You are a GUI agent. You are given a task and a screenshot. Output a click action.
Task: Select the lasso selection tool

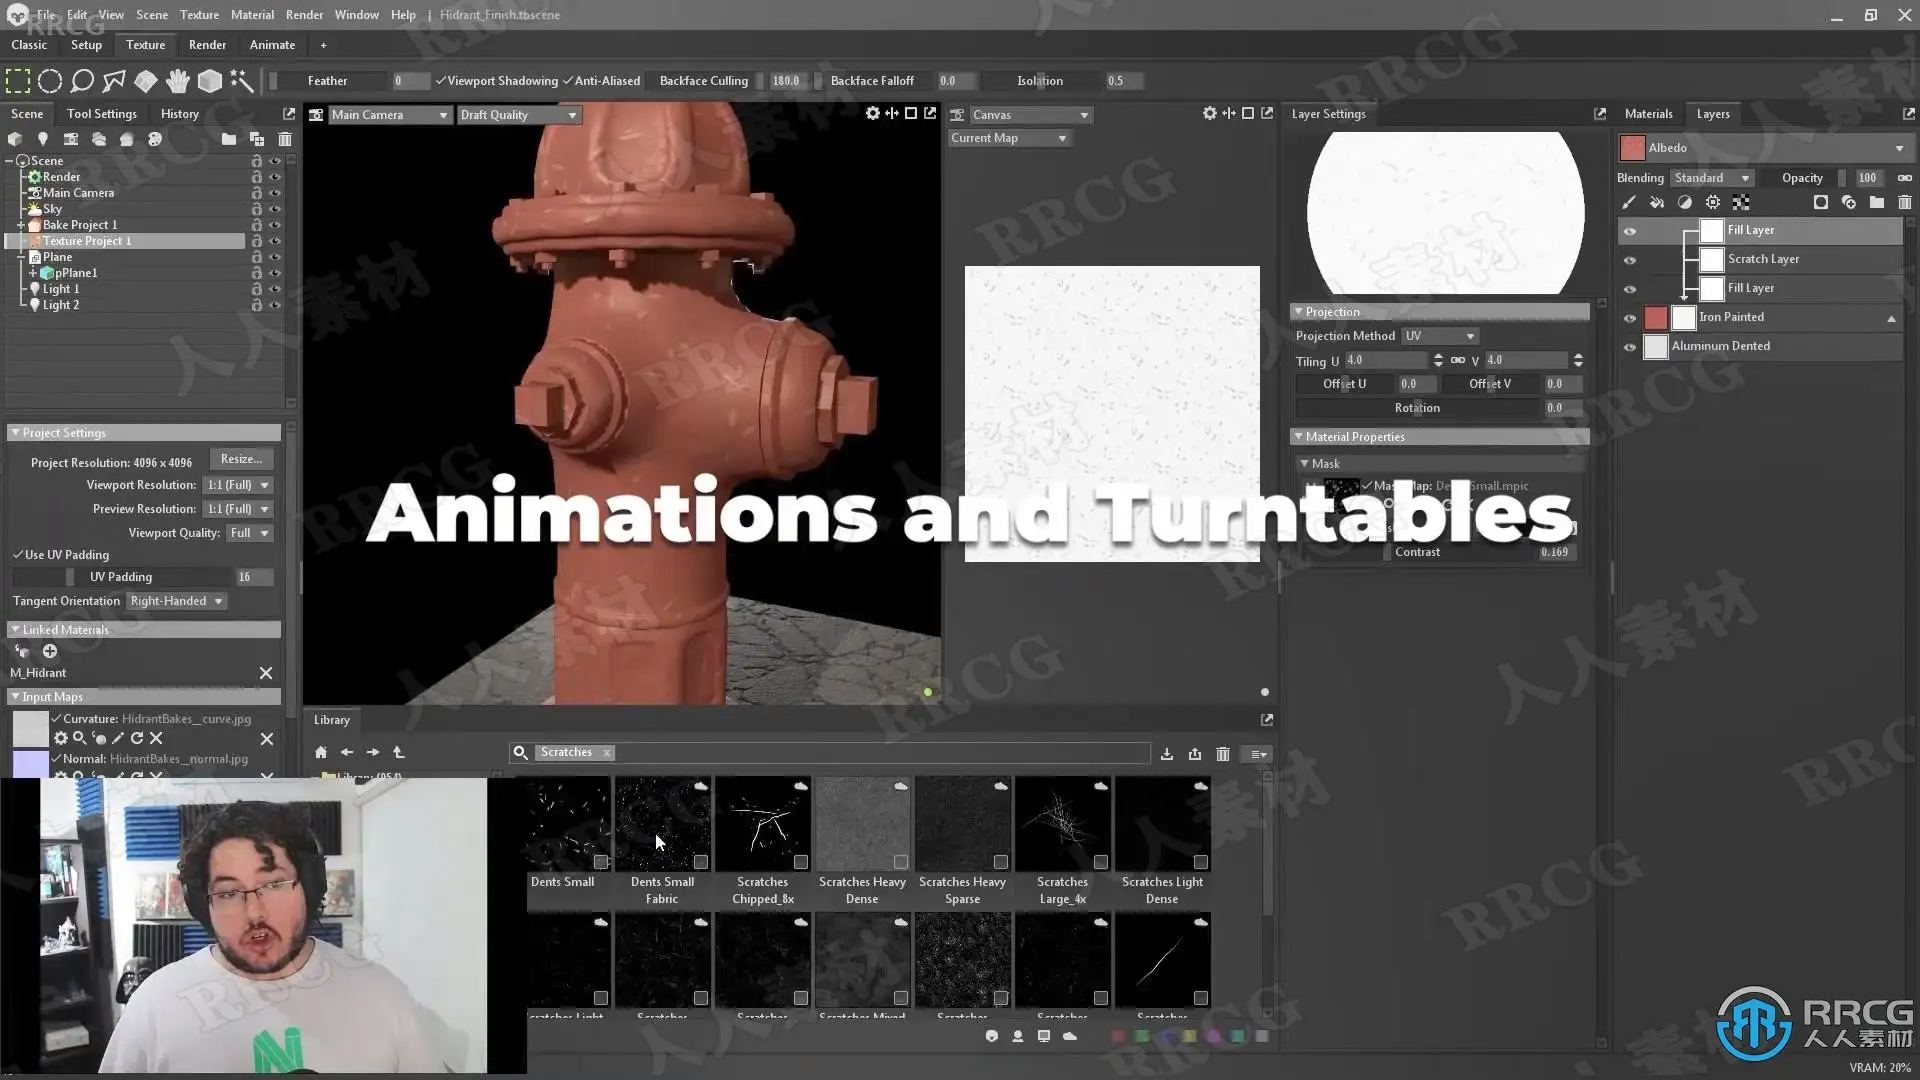tap(82, 81)
